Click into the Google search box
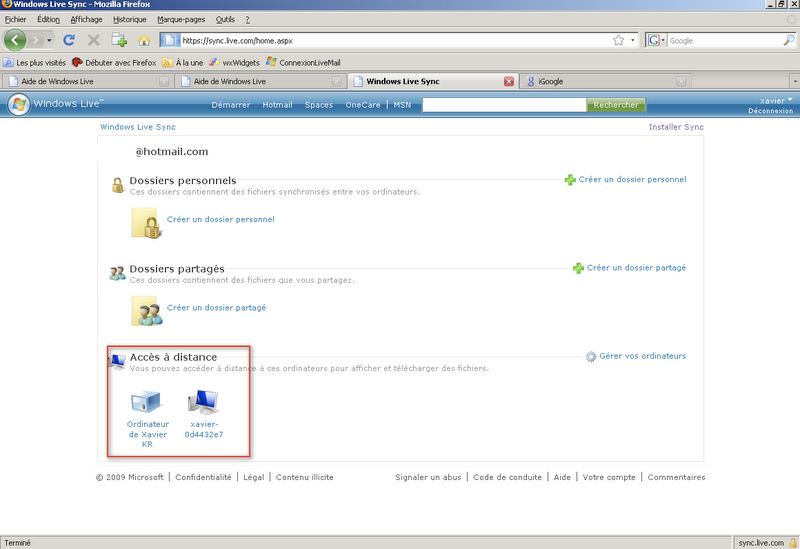The height and width of the screenshot is (549, 800). pyautogui.click(x=724, y=40)
